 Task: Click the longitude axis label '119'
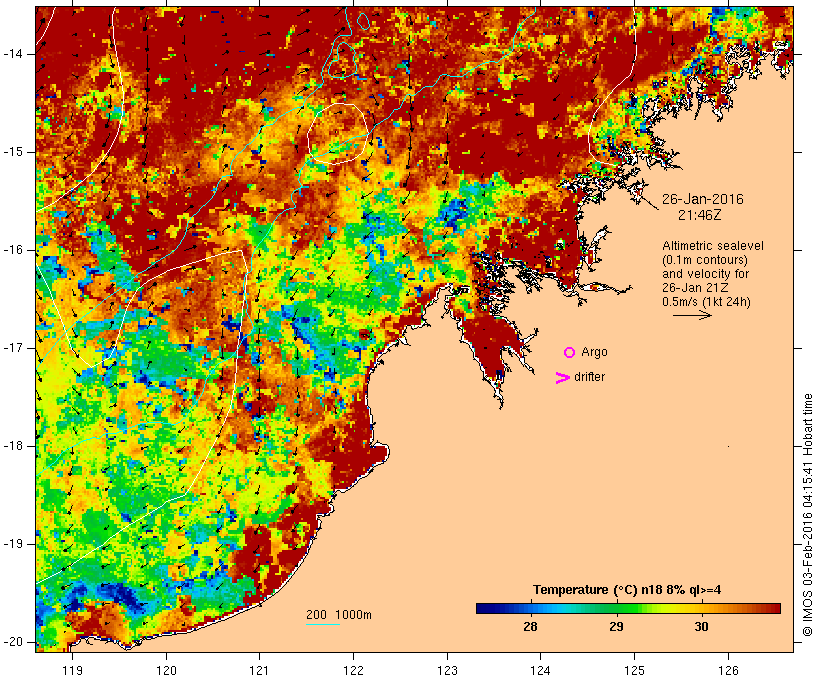[72, 670]
